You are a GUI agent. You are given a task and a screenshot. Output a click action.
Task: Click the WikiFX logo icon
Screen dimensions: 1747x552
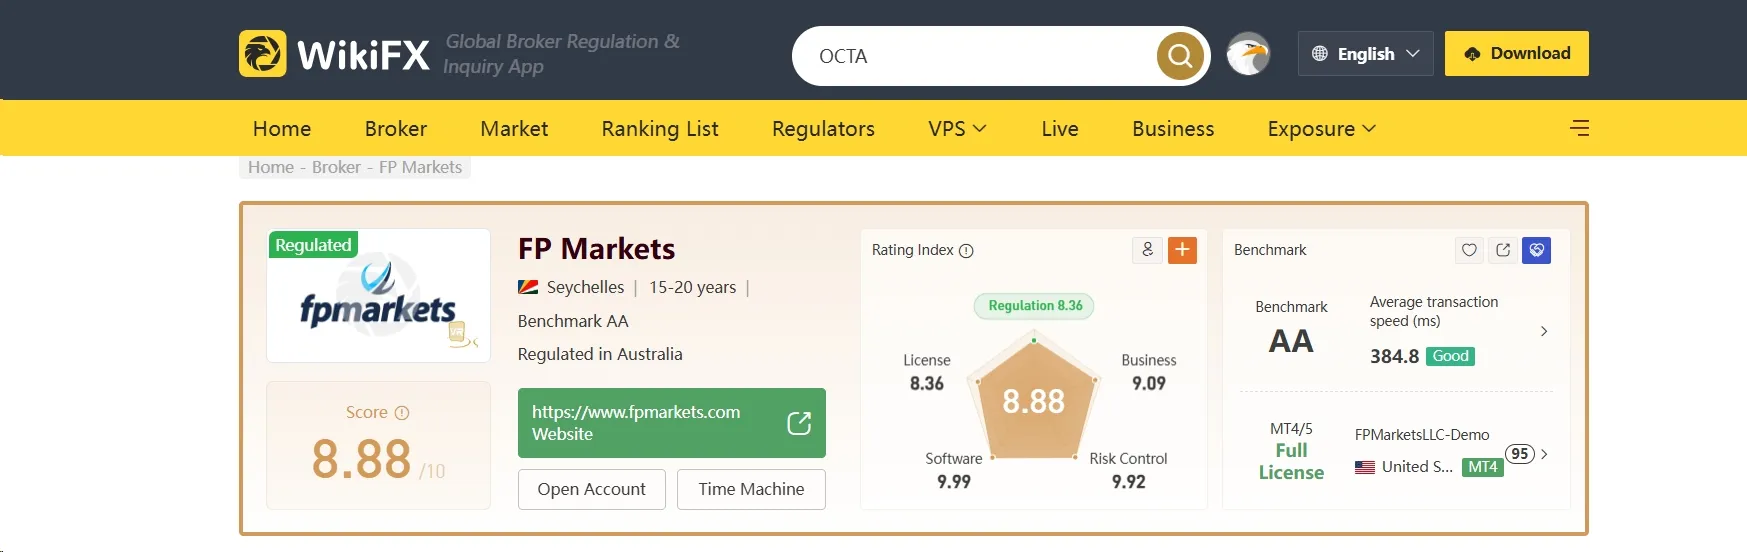point(263,54)
